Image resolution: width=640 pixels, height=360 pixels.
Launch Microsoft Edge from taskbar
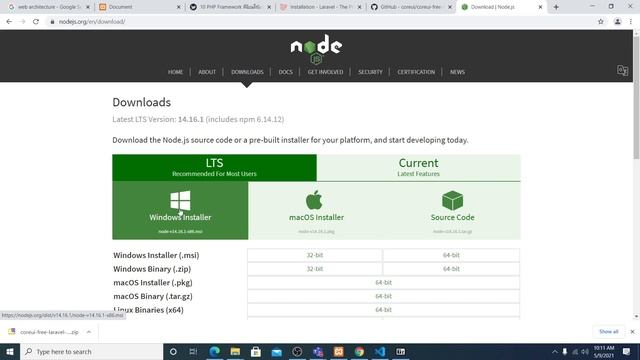214,351
